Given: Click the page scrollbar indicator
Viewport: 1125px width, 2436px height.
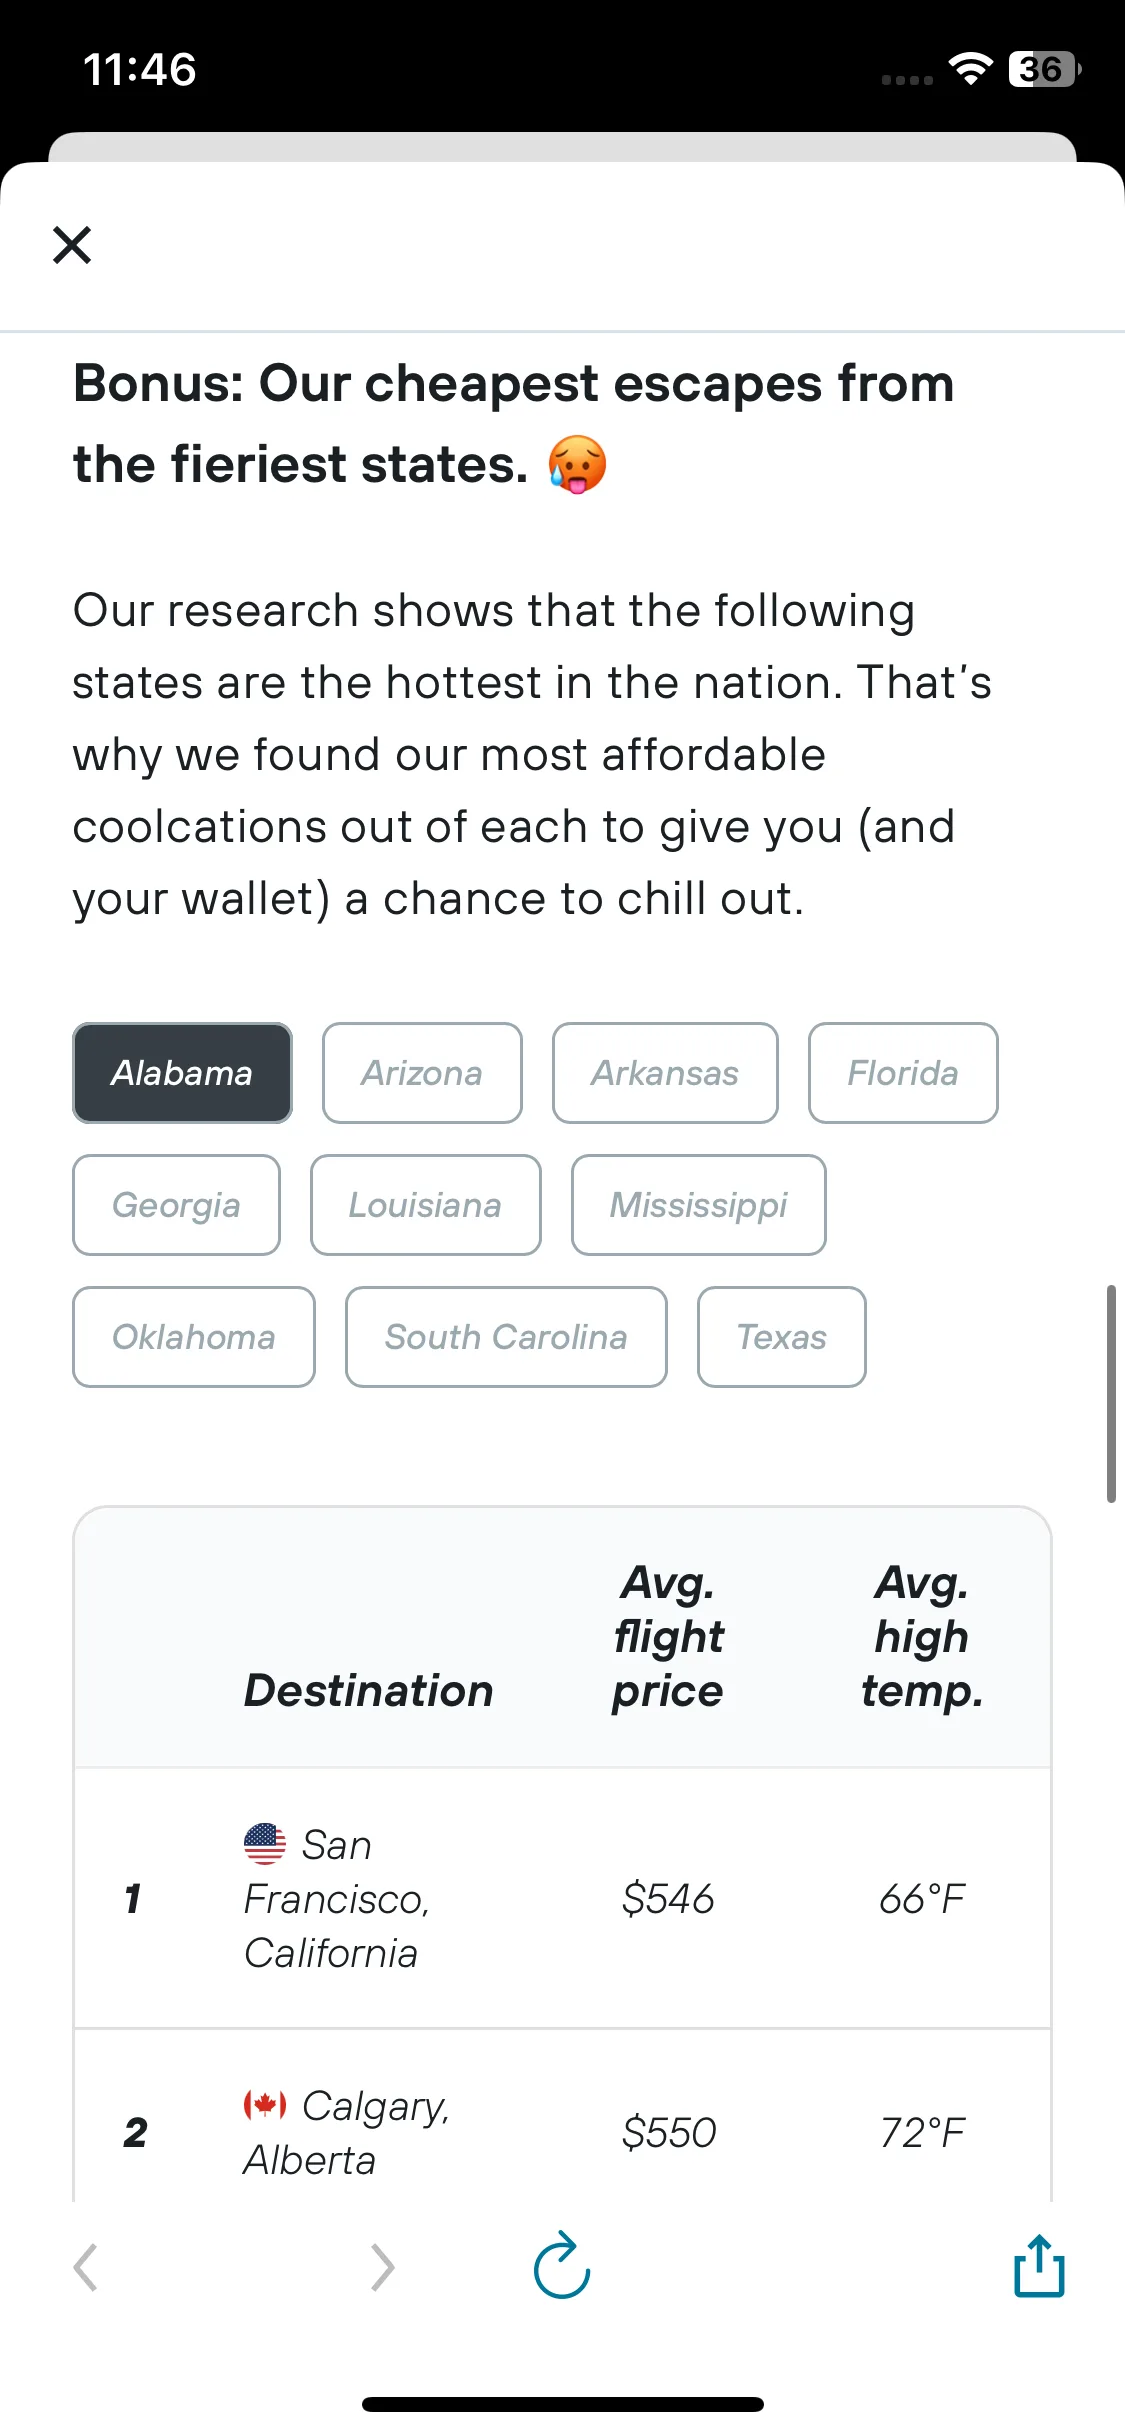Looking at the screenshot, I should click(1111, 1394).
